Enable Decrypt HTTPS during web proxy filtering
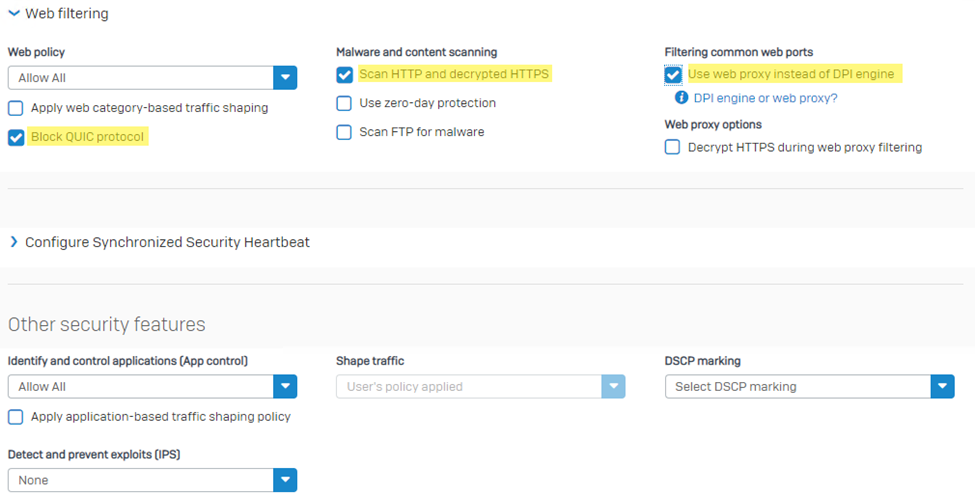Viewport: 975px width, 496px height. [673, 148]
